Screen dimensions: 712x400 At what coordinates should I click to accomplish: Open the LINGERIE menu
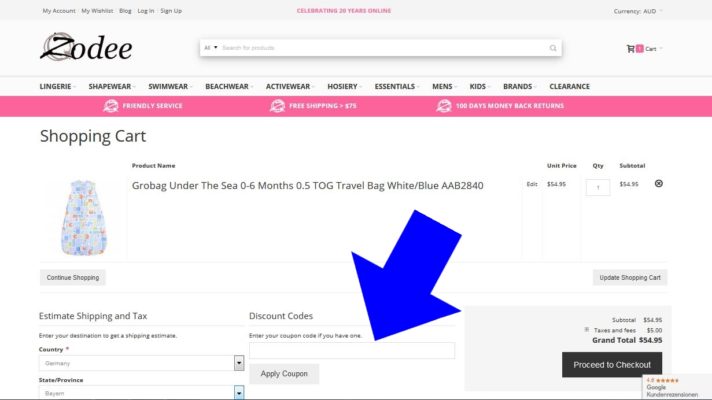click(57, 86)
